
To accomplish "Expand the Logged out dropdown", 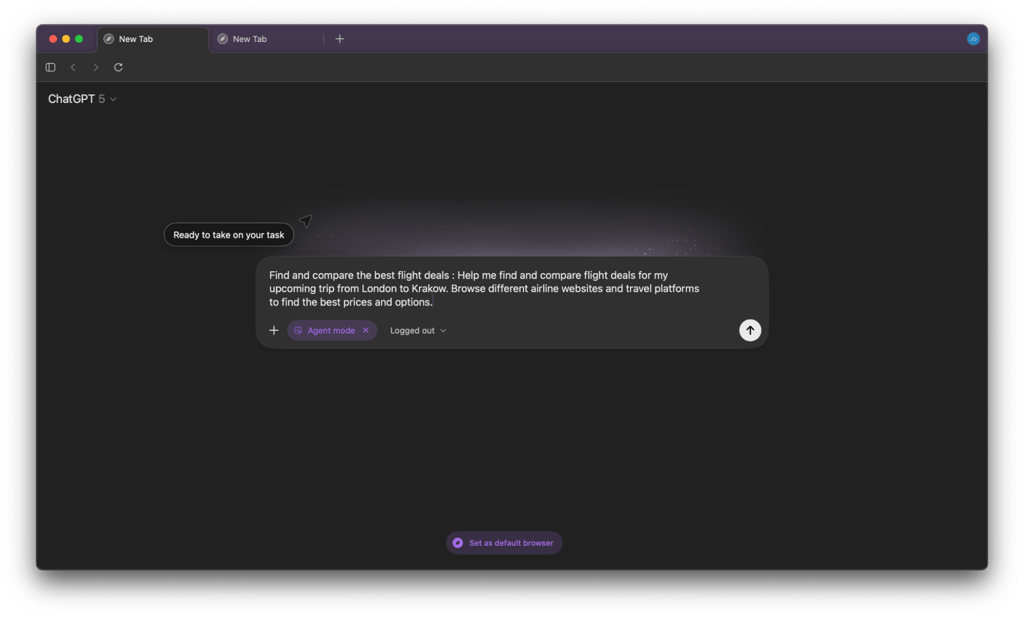I will coord(418,331).
